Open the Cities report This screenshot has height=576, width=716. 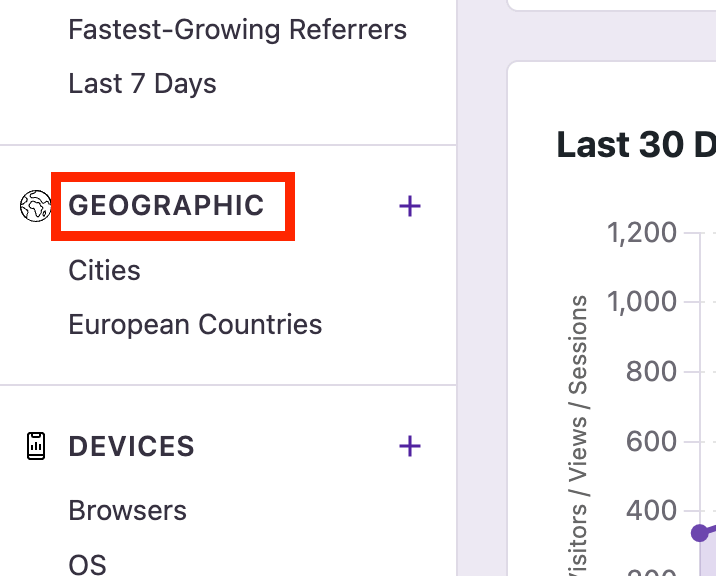point(104,271)
